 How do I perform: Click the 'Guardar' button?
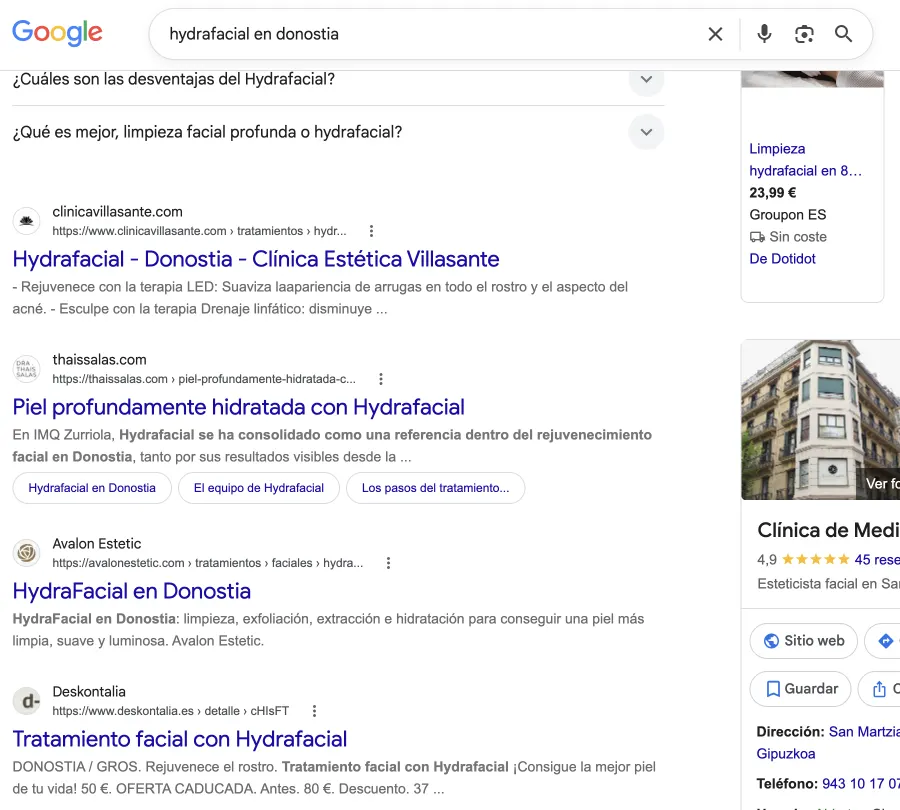801,689
